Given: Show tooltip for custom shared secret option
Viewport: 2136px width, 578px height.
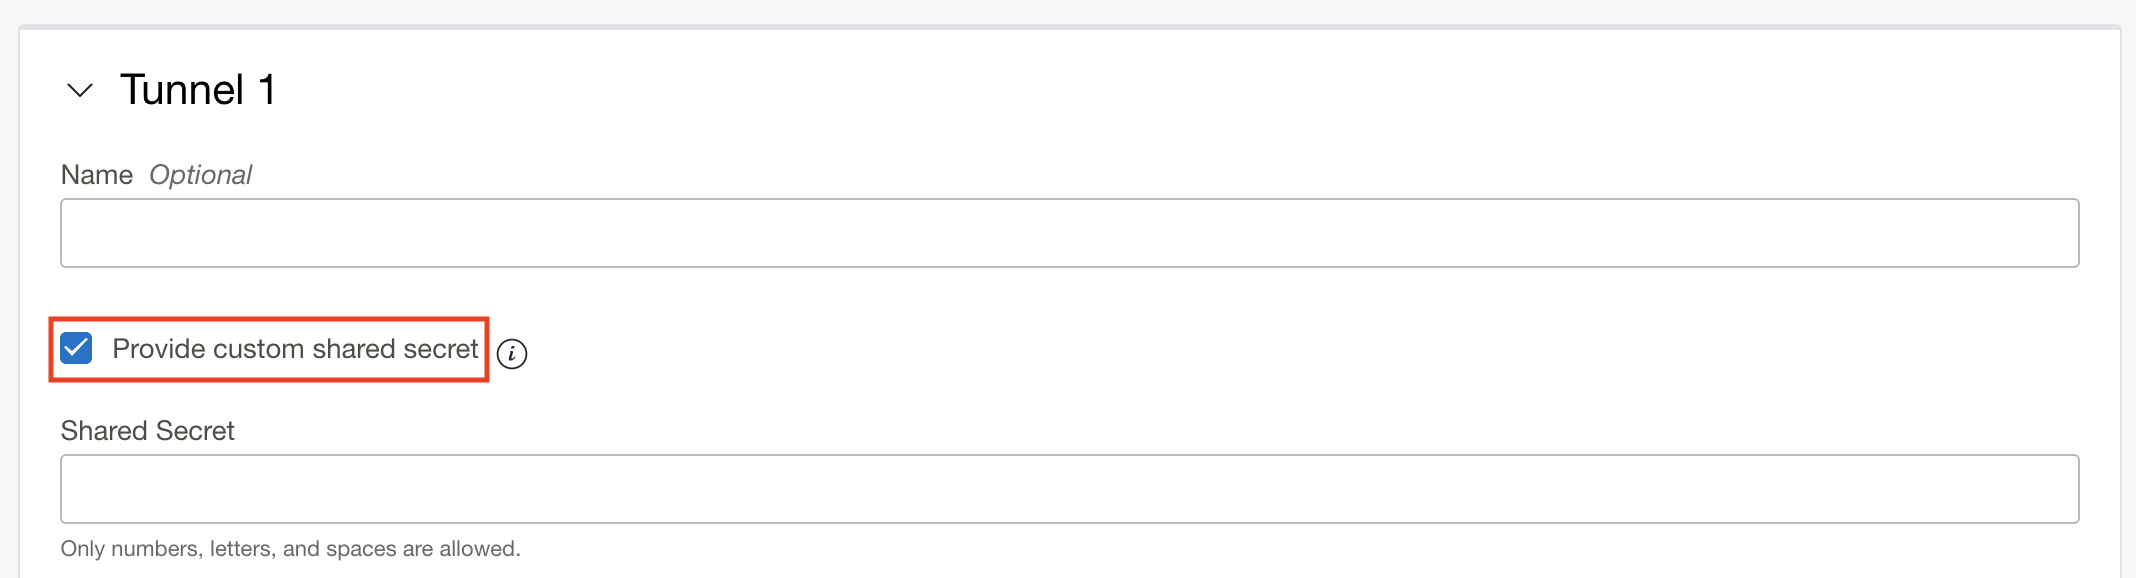Looking at the screenshot, I should click(512, 353).
